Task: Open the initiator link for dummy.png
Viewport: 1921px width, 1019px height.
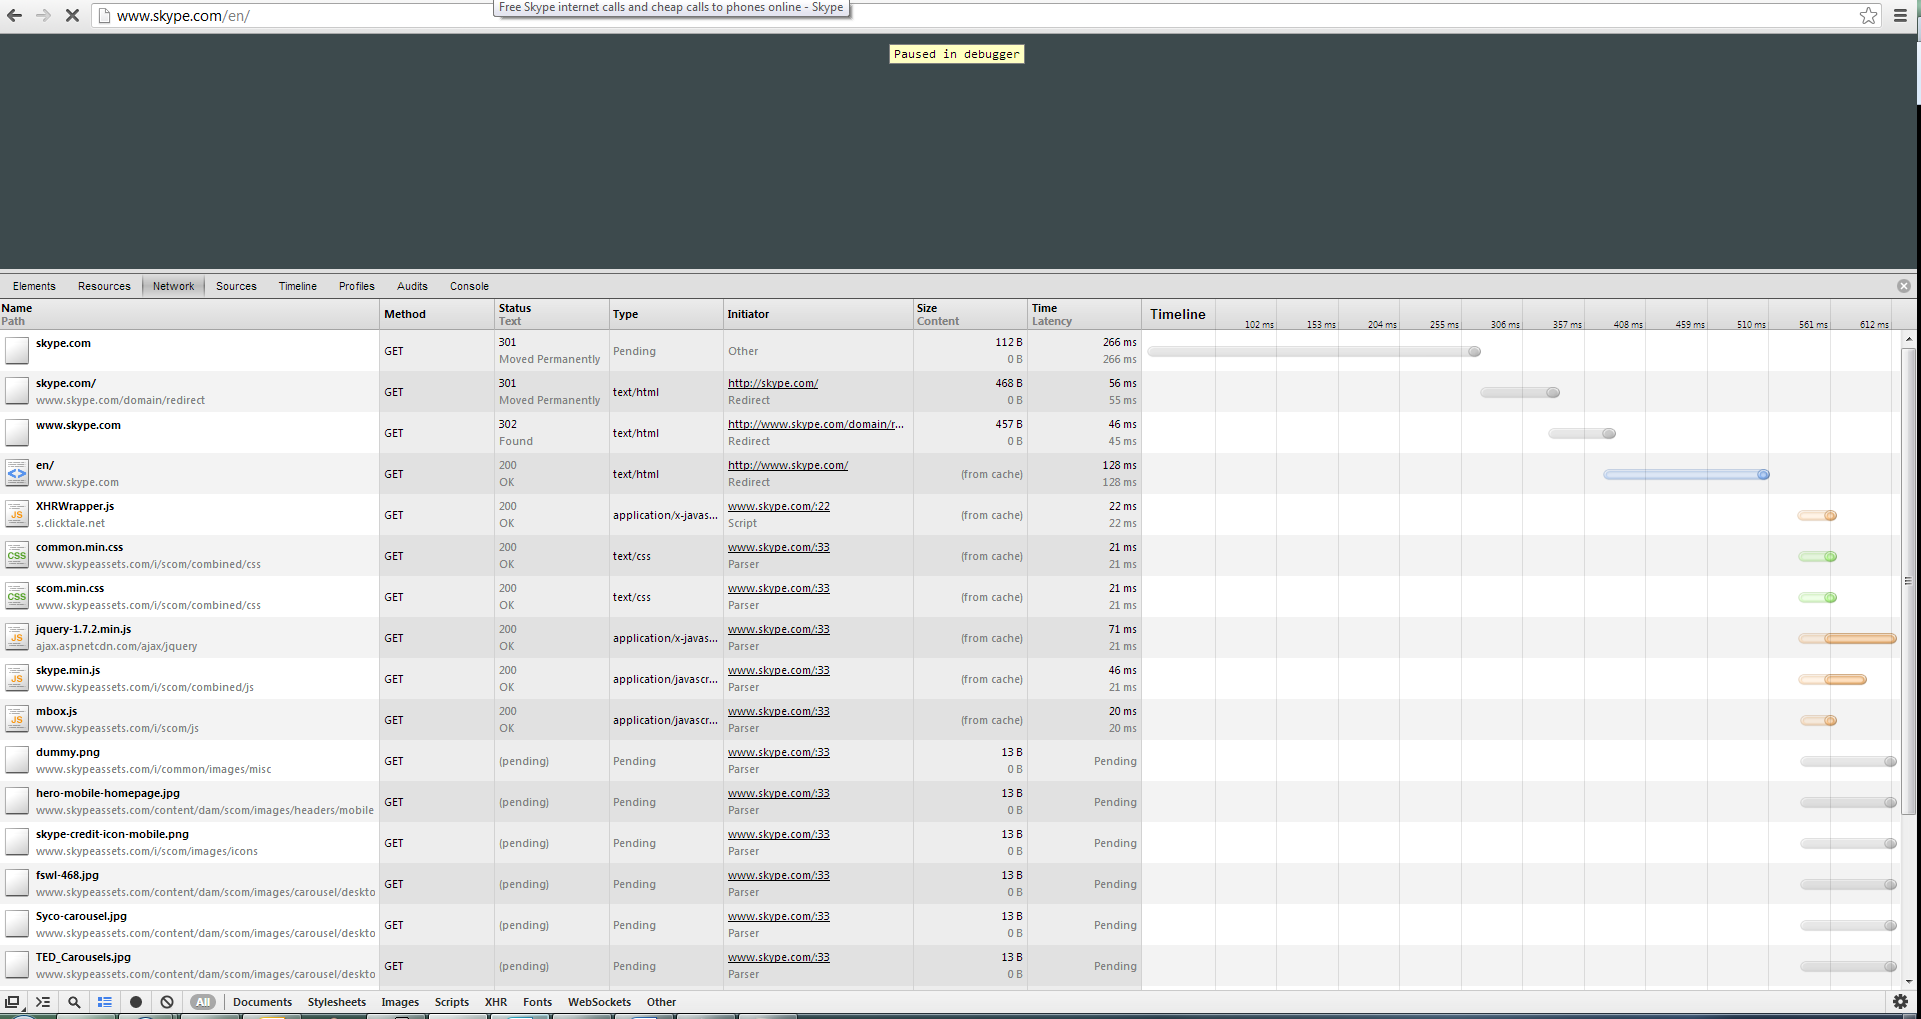Action: (x=779, y=752)
